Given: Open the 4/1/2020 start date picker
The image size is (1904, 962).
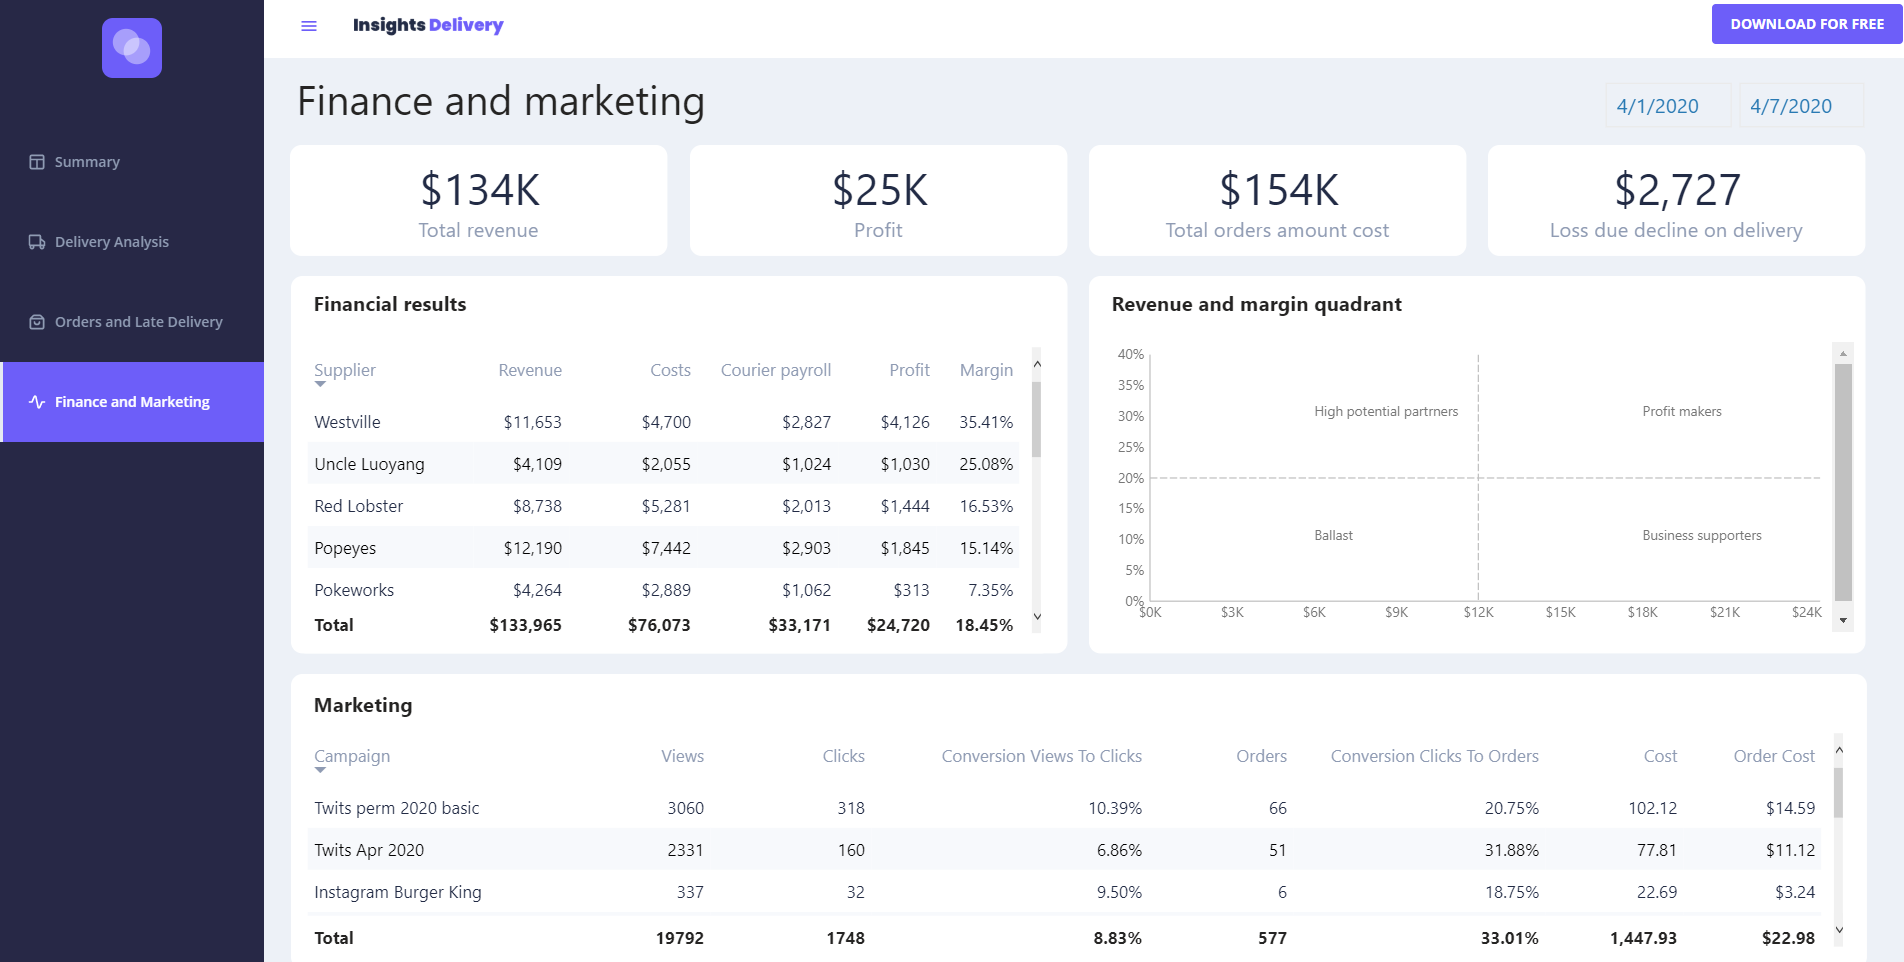Looking at the screenshot, I should (1667, 106).
